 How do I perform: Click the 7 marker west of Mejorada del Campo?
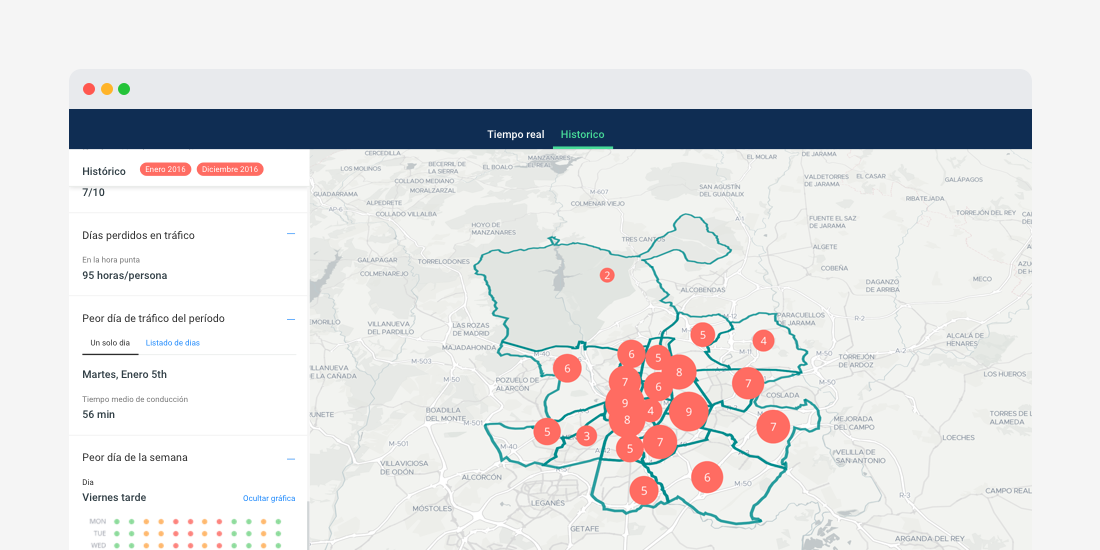[772, 427]
